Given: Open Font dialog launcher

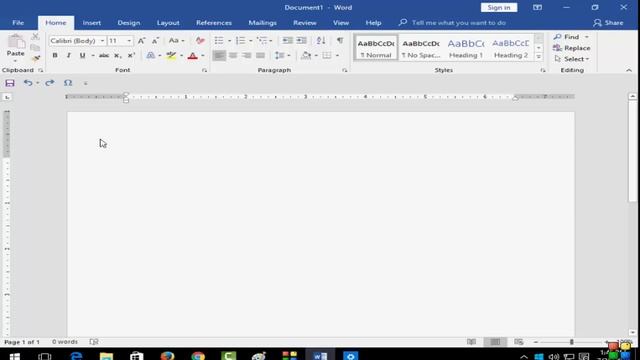Looking at the screenshot, I should 204,71.
